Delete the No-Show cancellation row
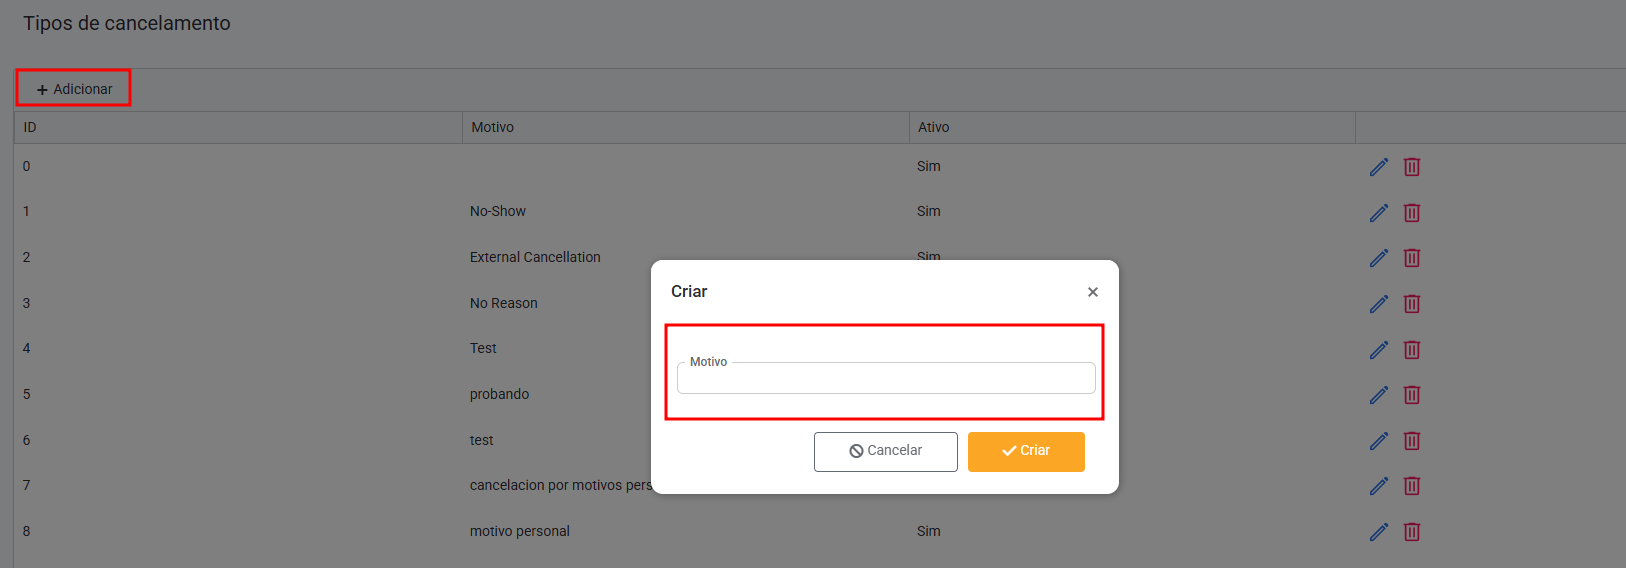 coord(1411,213)
